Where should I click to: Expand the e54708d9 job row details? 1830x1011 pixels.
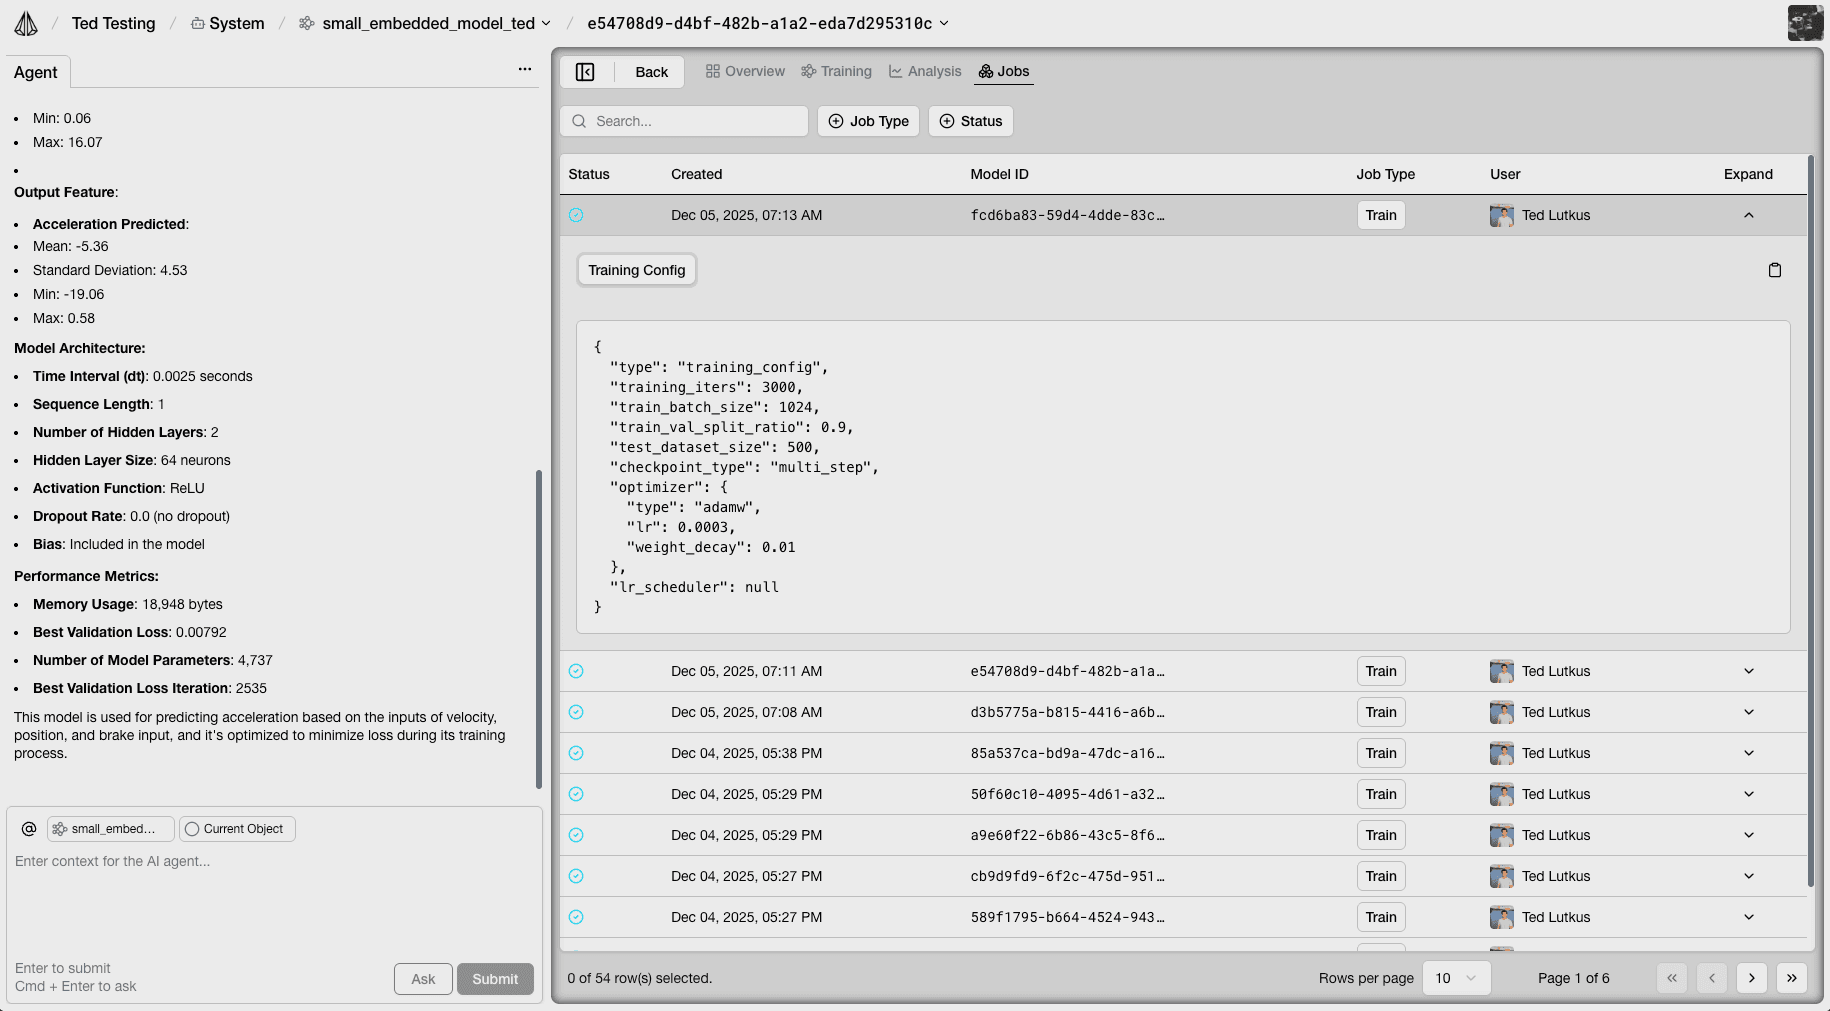[x=1748, y=671]
